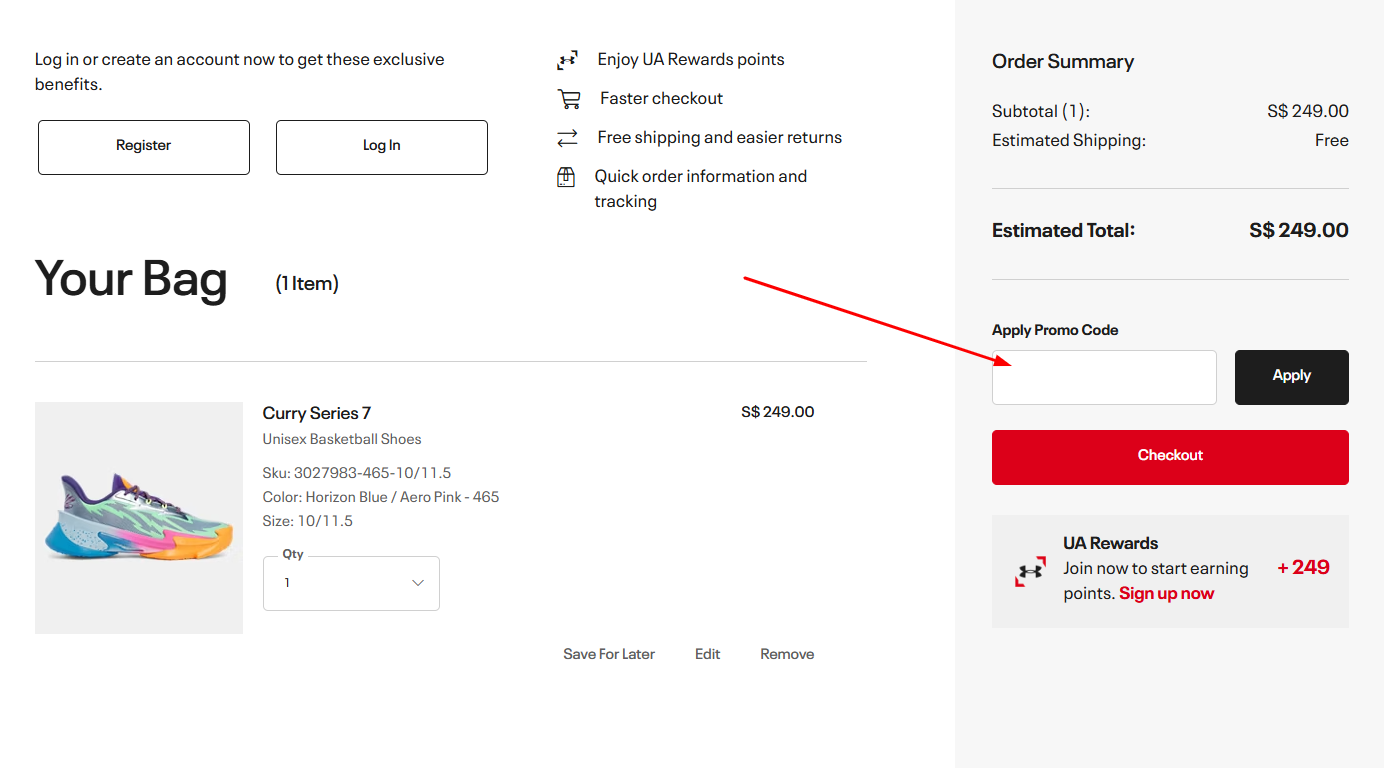The image size is (1384, 768).
Task: Click the Curry Series 7 shoe thumbnail
Action: (138, 517)
